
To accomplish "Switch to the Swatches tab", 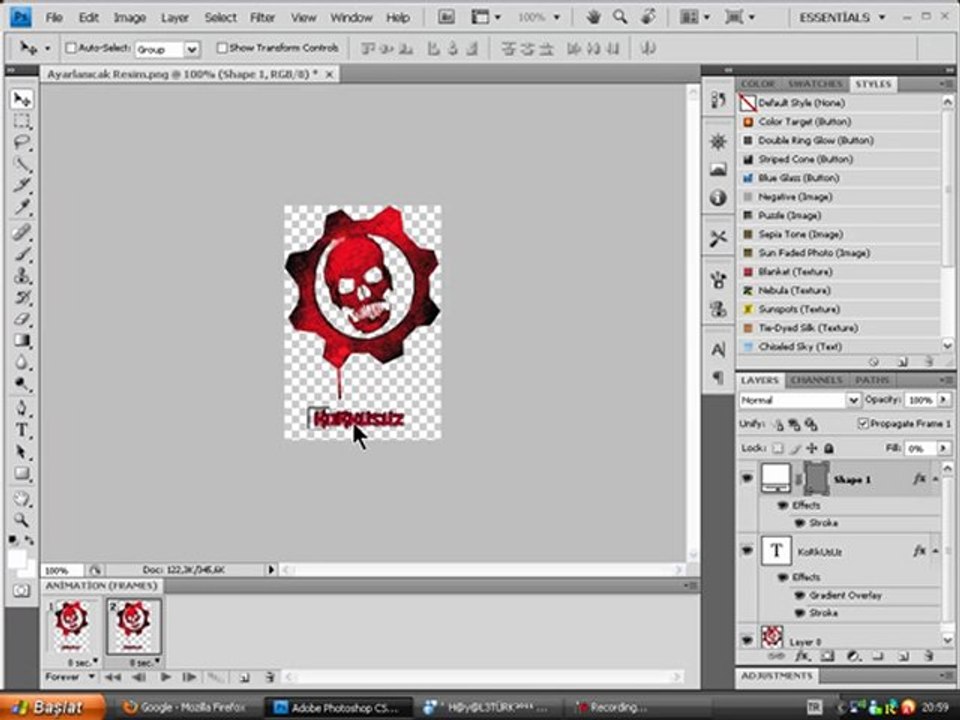I will (815, 84).
